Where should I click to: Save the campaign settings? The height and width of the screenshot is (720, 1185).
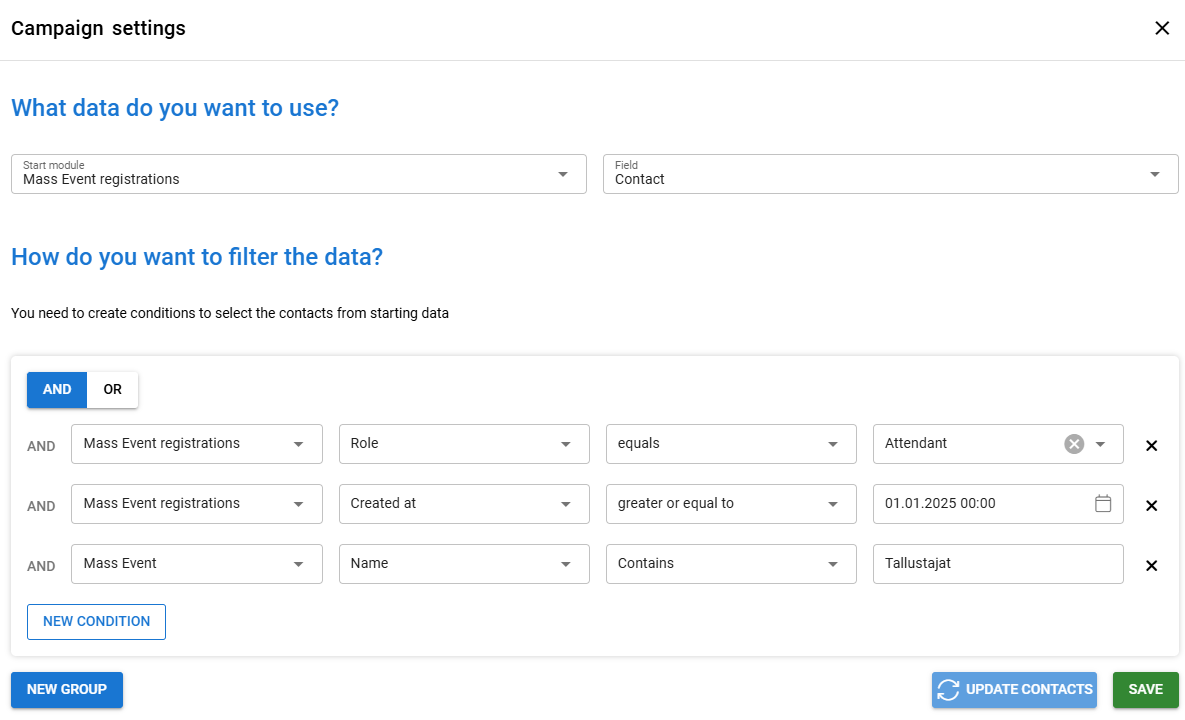pyautogui.click(x=1145, y=690)
